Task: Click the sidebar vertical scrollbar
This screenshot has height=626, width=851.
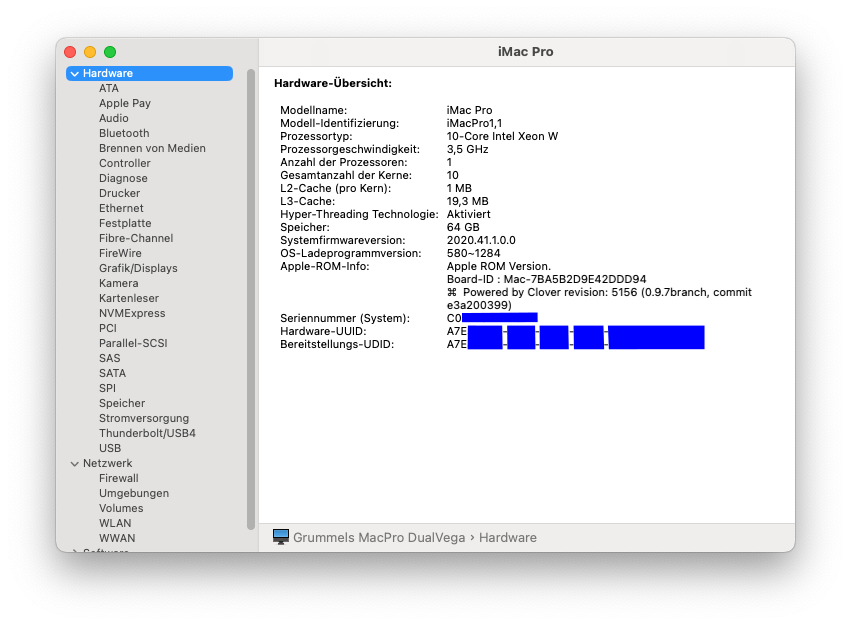Action: point(251,299)
